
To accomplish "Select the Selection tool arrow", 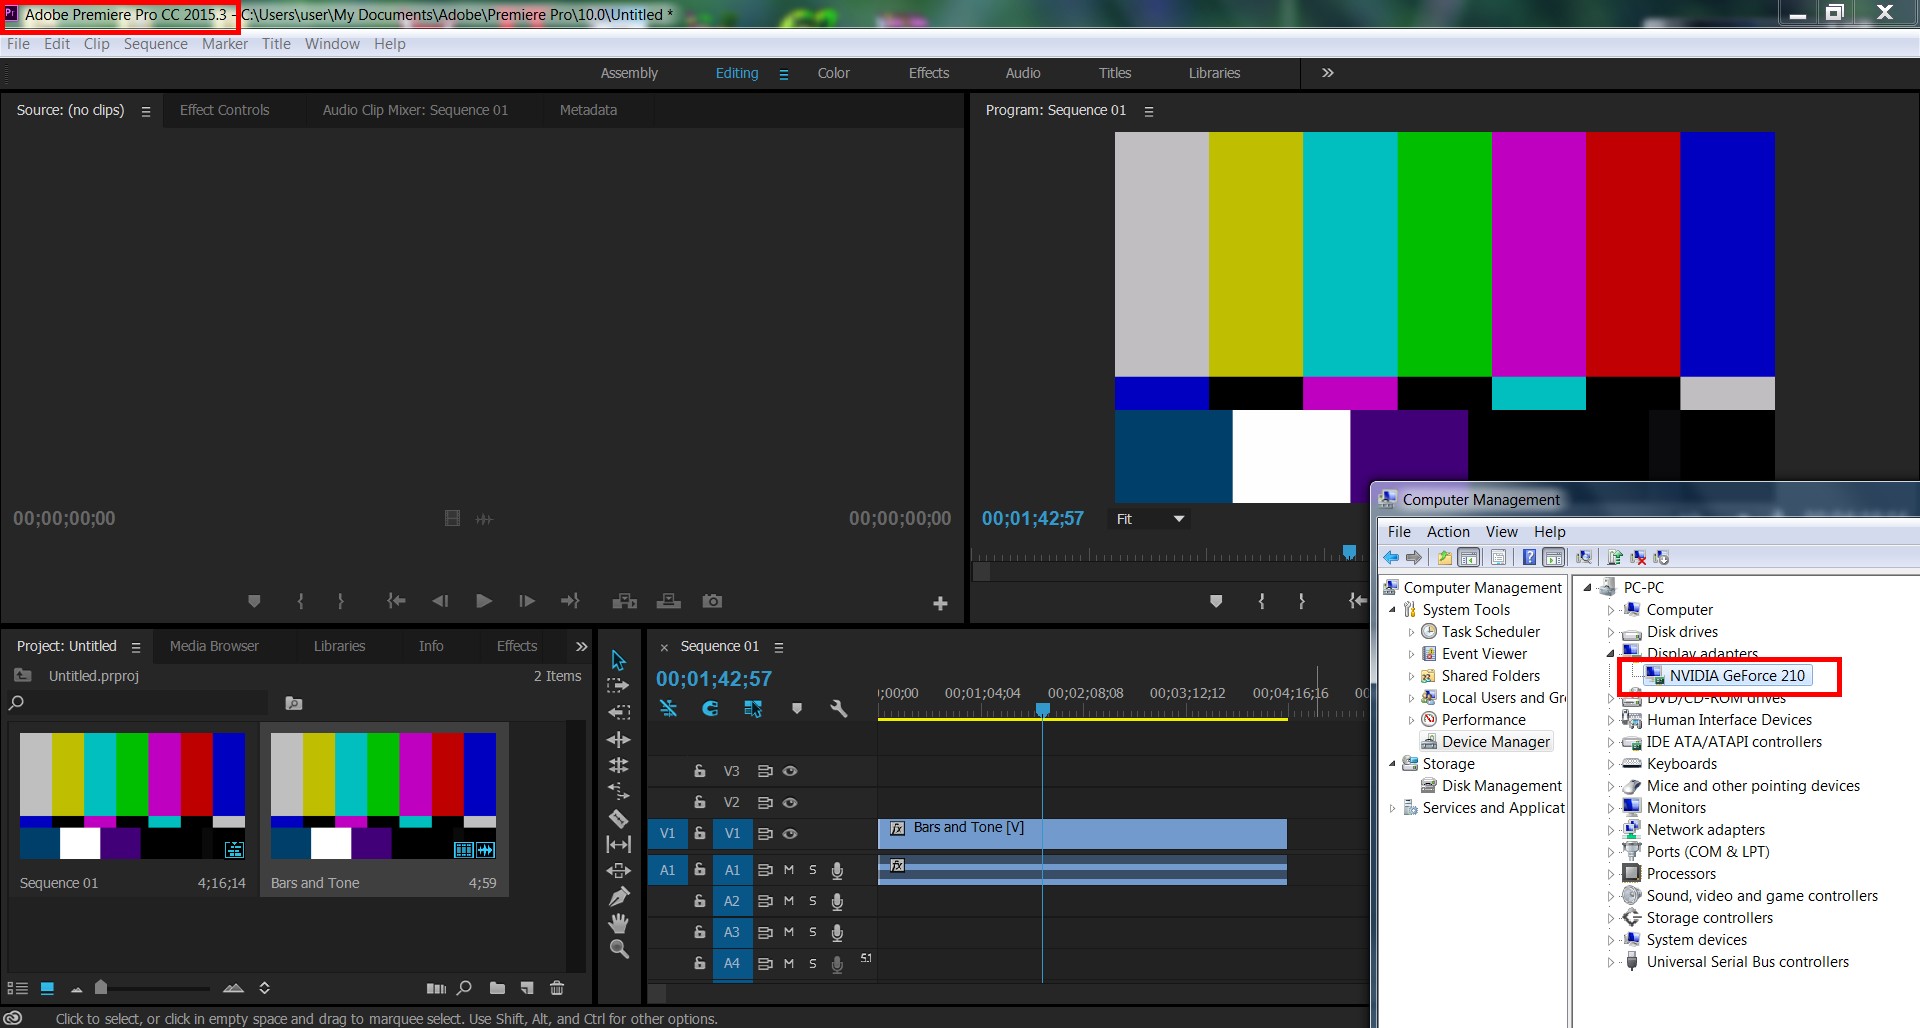I will click(618, 660).
